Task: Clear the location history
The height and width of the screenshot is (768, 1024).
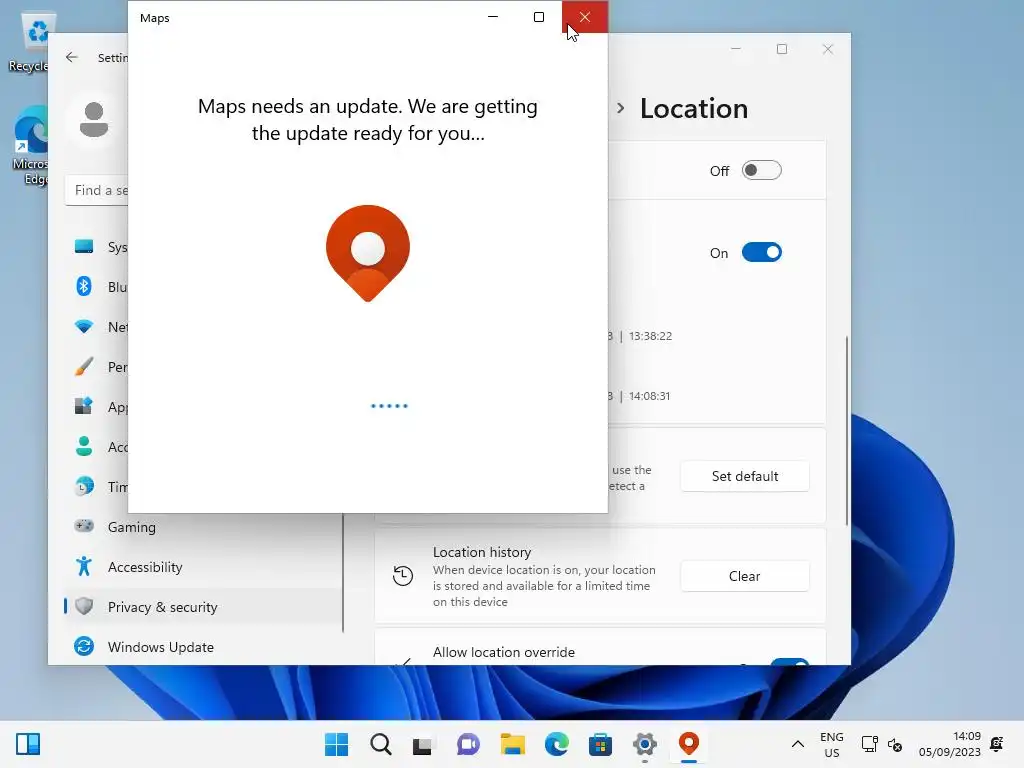Action: (744, 576)
